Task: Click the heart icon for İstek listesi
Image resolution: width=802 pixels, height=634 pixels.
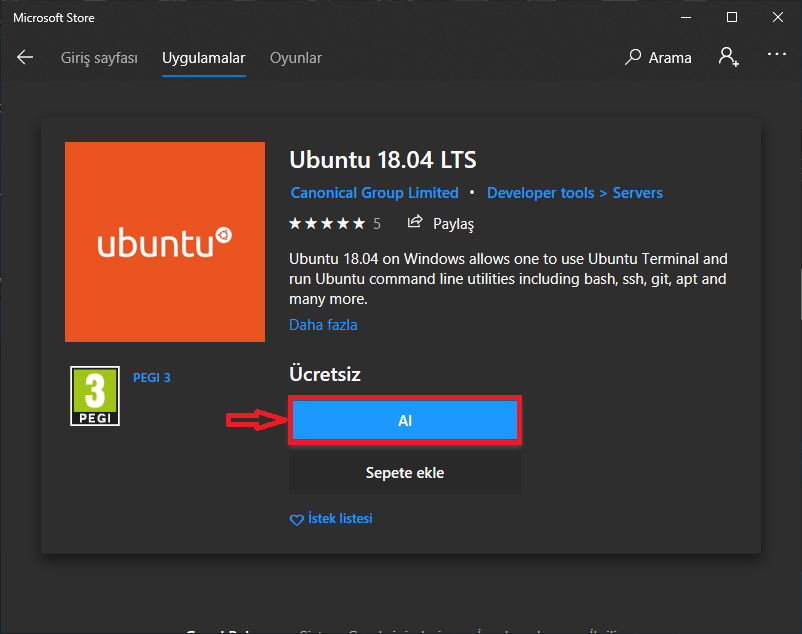Action: (x=296, y=520)
